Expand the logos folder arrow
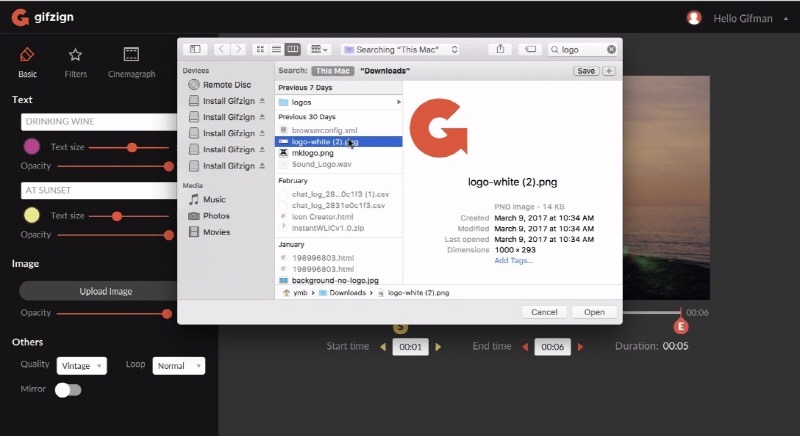 pos(398,102)
